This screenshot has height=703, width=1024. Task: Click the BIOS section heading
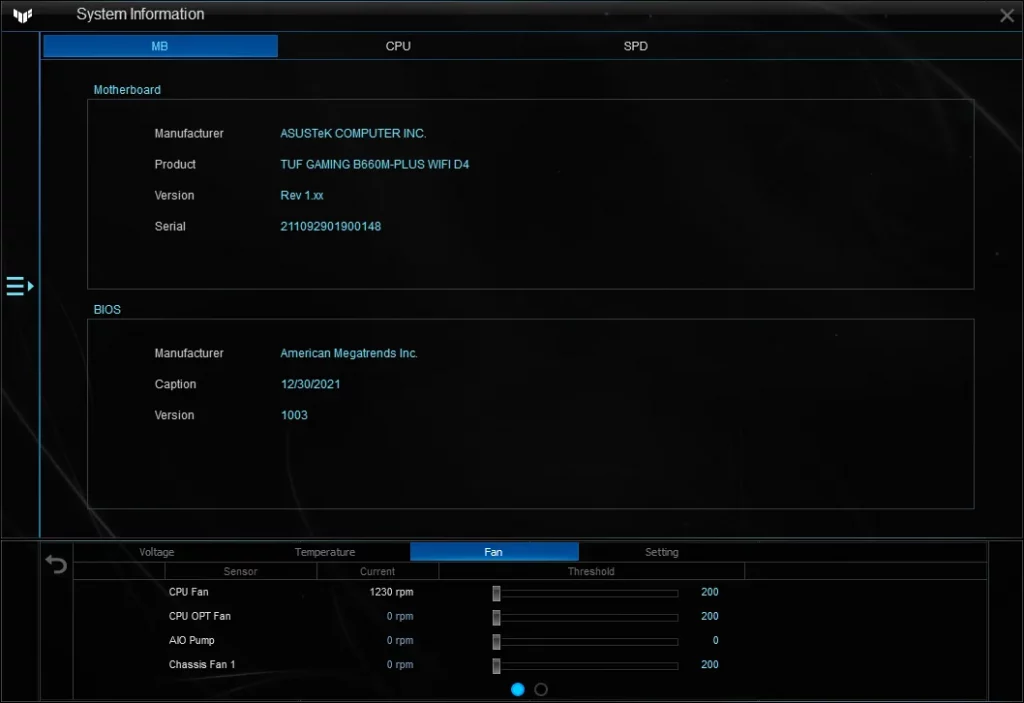(107, 310)
